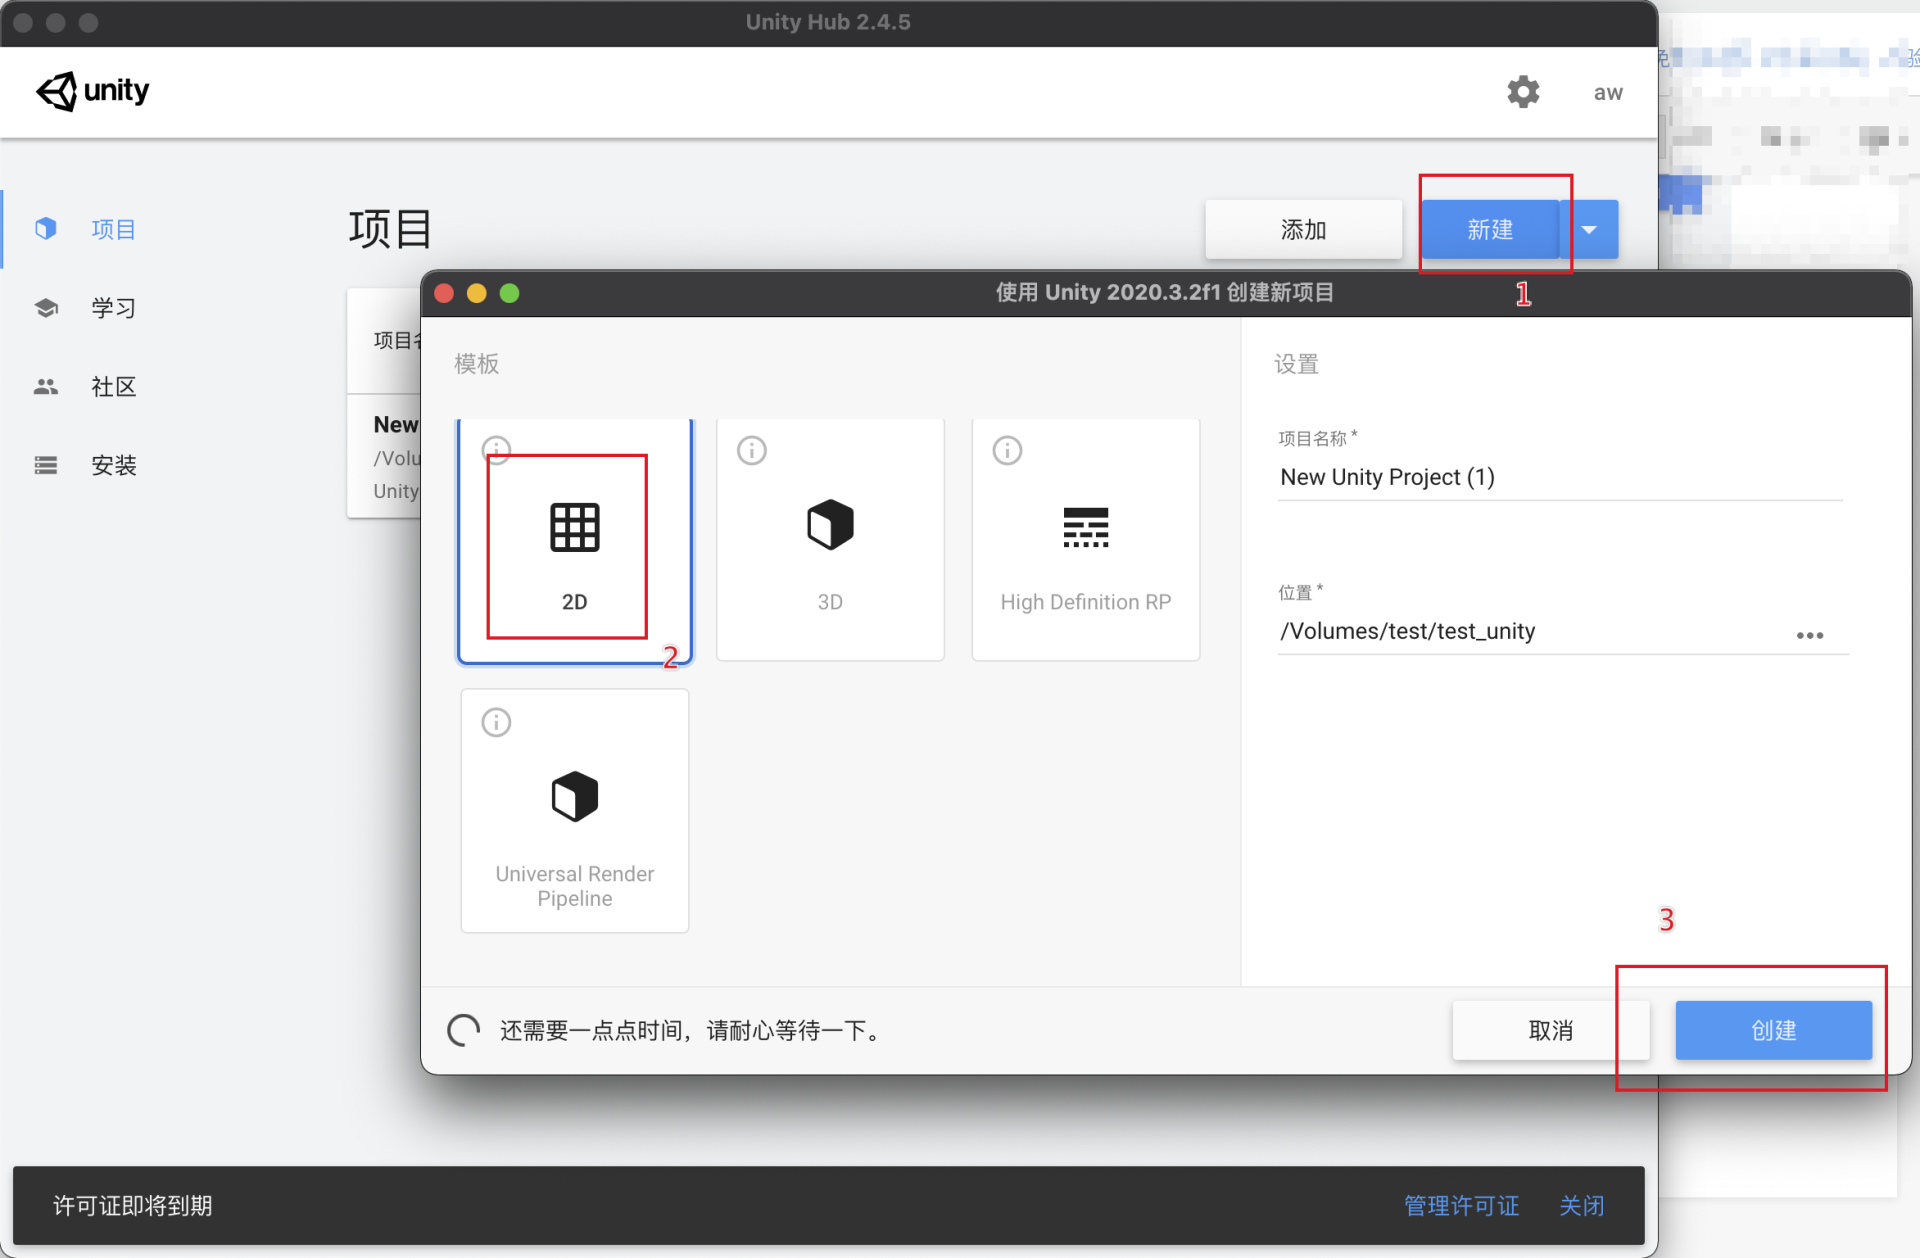Choose the Universal Render Pipeline template icon
1920x1258 pixels.
click(x=575, y=797)
